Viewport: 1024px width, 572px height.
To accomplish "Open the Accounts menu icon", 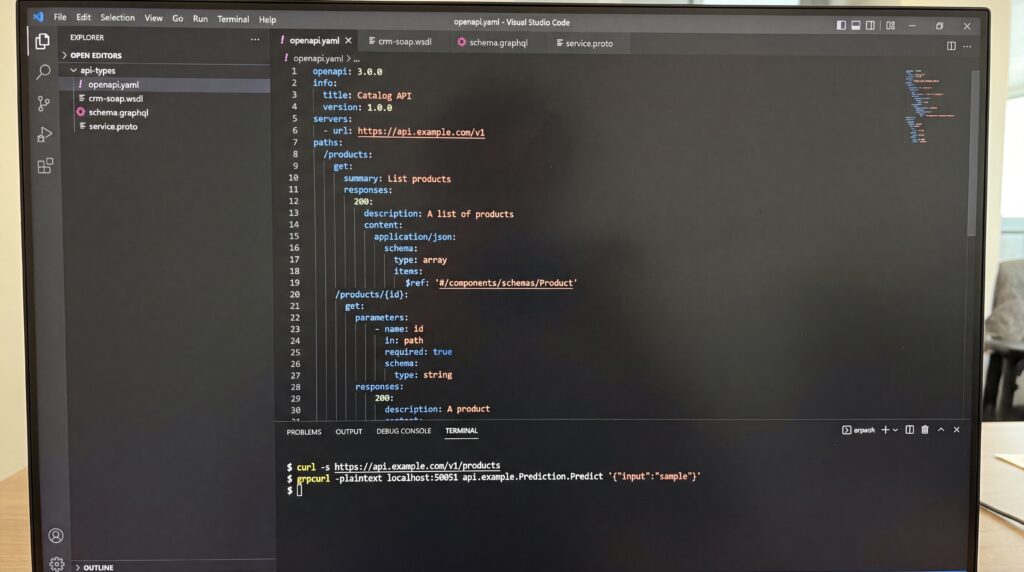I will tap(56, 535).
